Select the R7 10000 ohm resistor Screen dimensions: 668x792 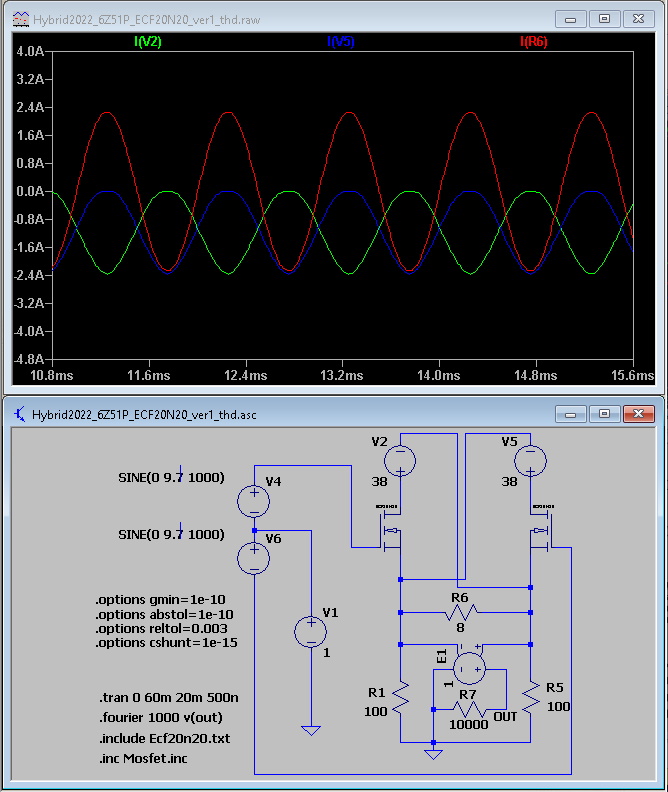pyautogui.click(x=467, y=708)
